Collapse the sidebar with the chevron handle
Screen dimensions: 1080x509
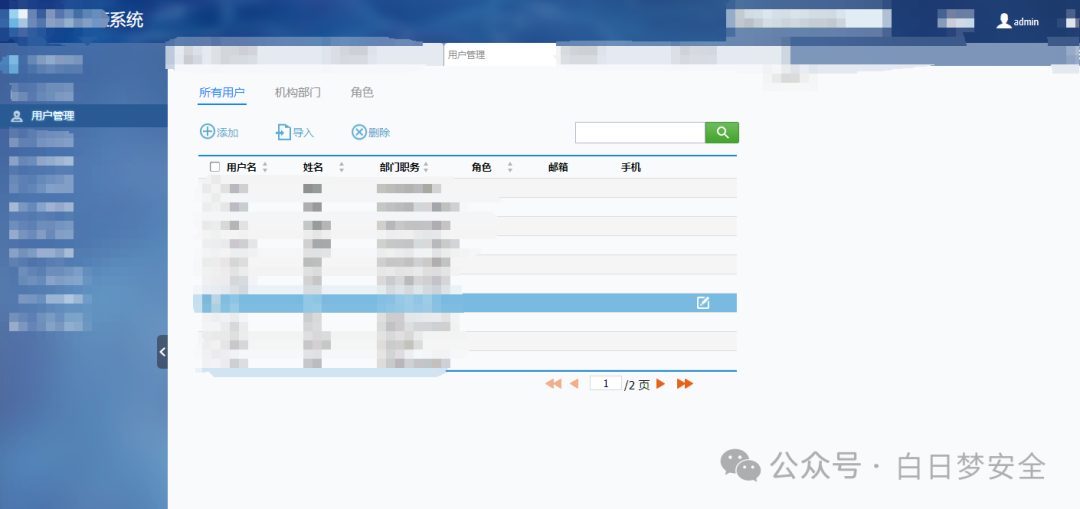point(163,352)
